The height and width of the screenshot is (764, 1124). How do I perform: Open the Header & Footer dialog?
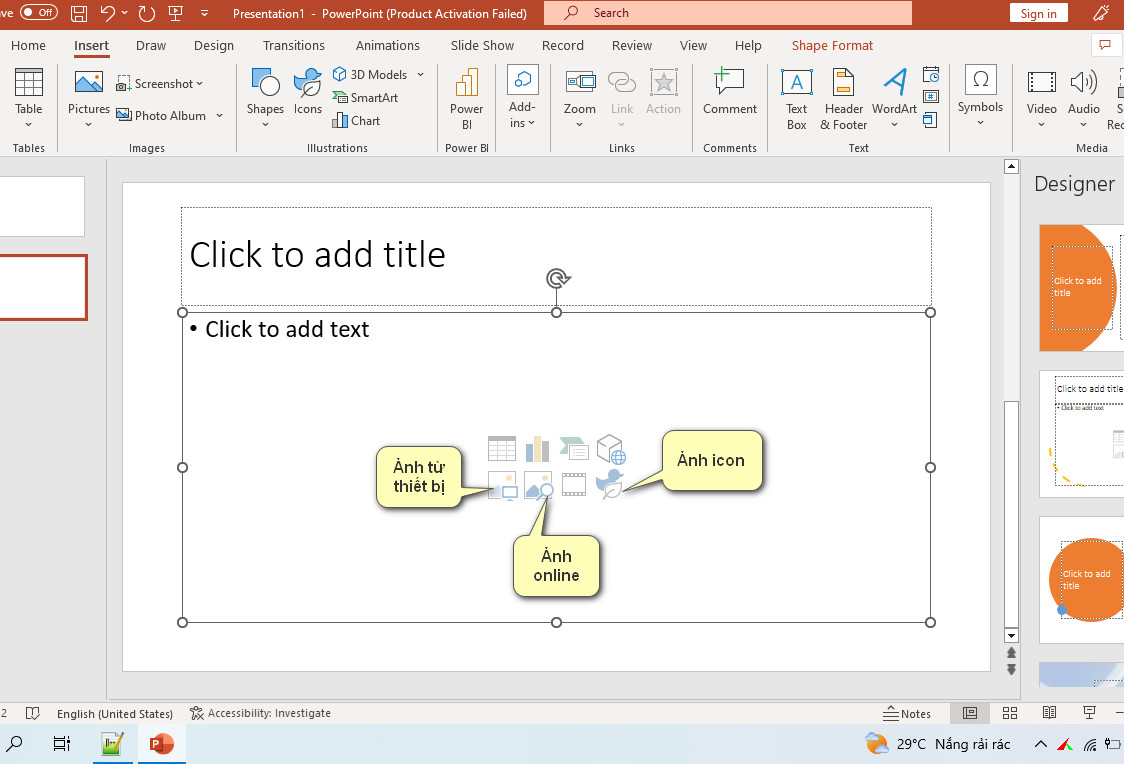pos(844,100)
